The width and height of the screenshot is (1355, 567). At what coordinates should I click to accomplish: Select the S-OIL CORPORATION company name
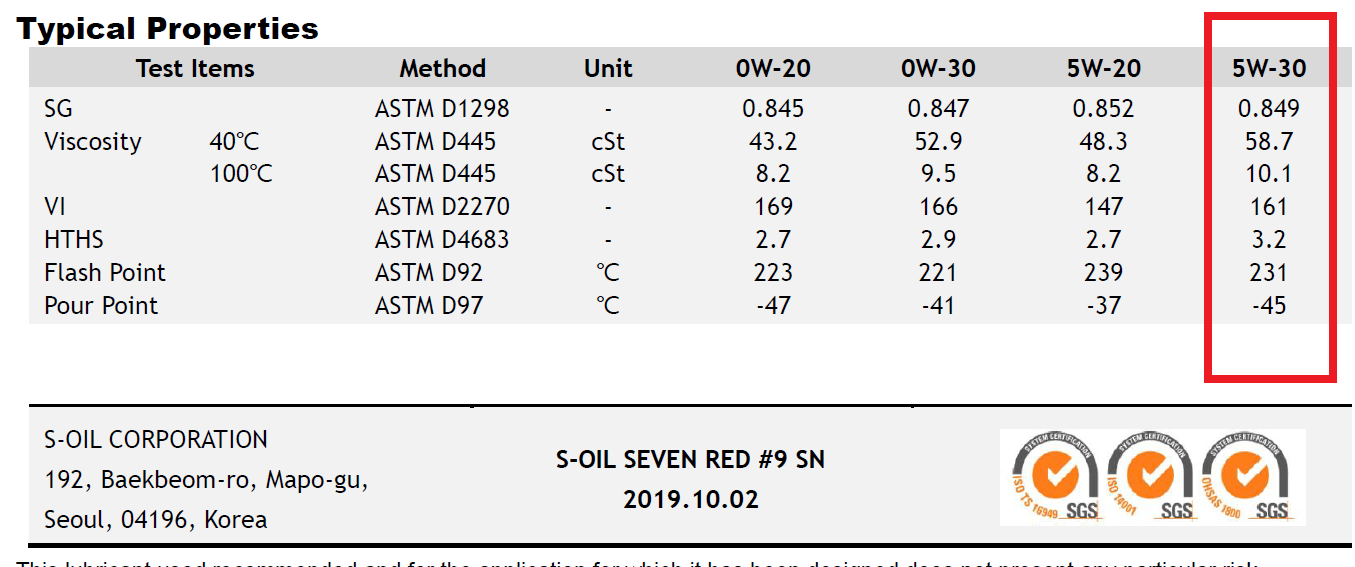pos(156,439)
